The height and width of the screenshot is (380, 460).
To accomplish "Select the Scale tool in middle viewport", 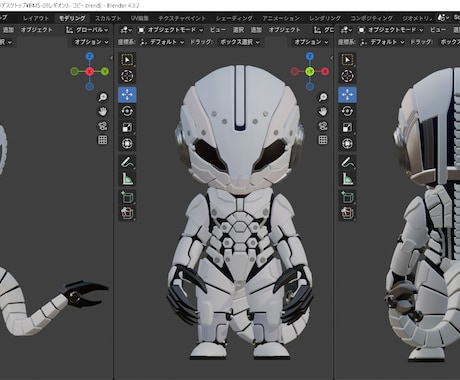I will coord(127,127).
